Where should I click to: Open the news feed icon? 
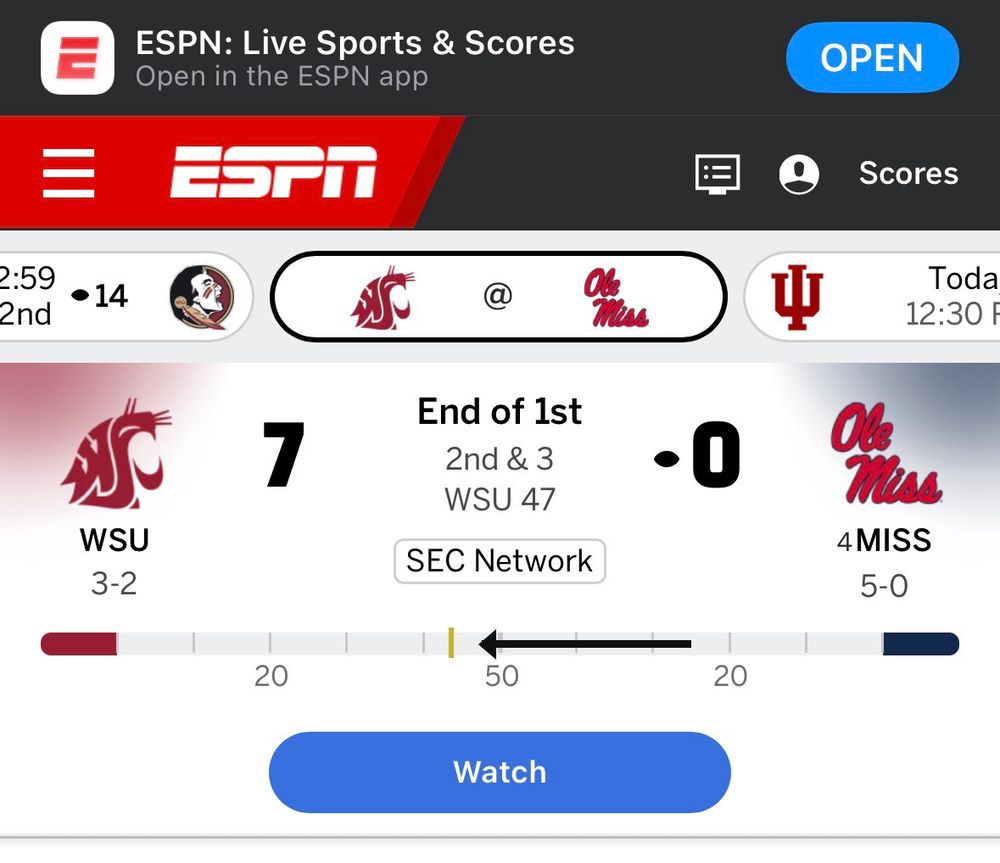pyautogui.click(x=717, y=174)
